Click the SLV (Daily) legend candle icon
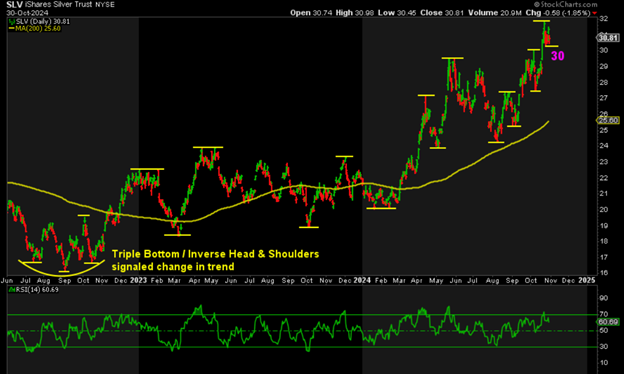This screenshot has height=374, width=624. 12,21
